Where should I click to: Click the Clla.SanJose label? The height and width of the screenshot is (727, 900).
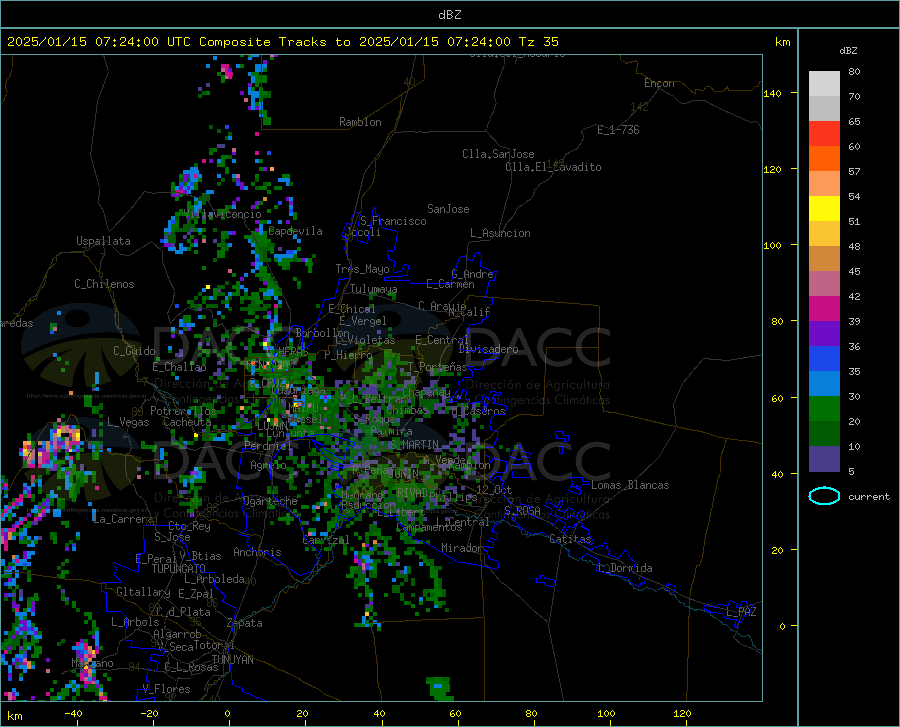pyautogui.click(x=498, y=154)
